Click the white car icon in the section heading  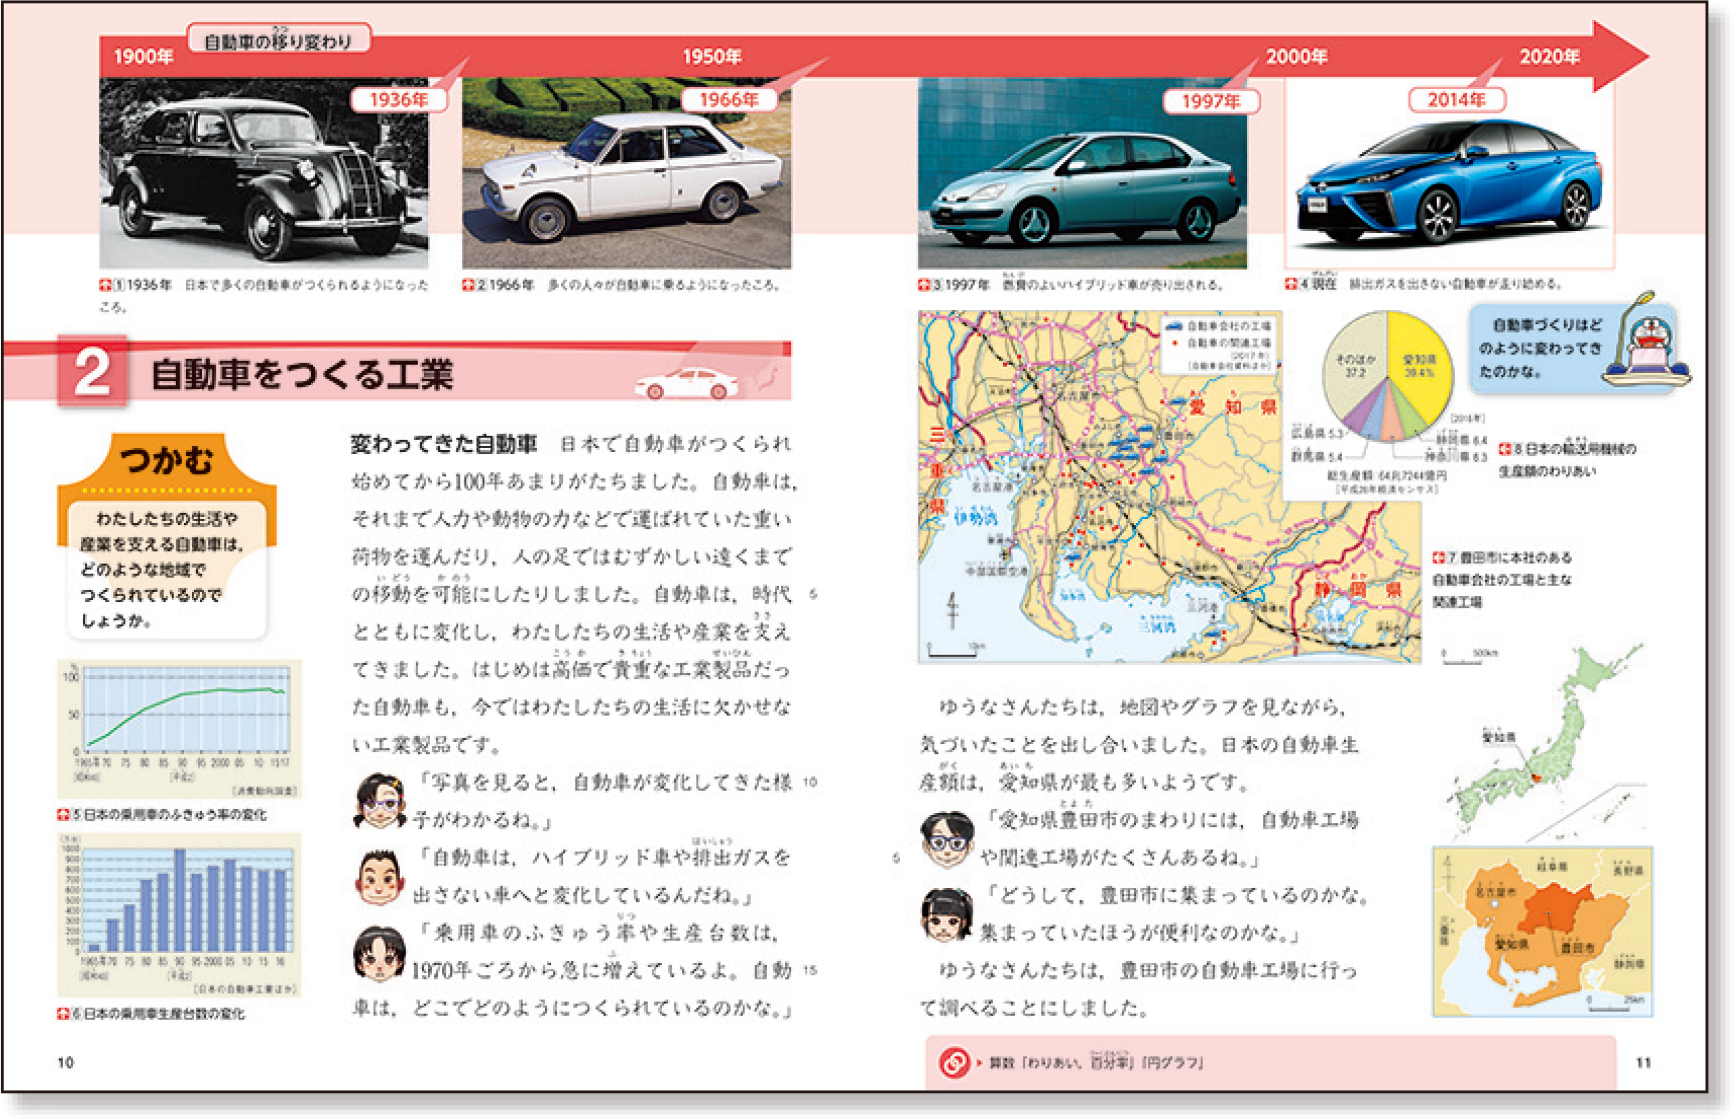pos(687,383)
